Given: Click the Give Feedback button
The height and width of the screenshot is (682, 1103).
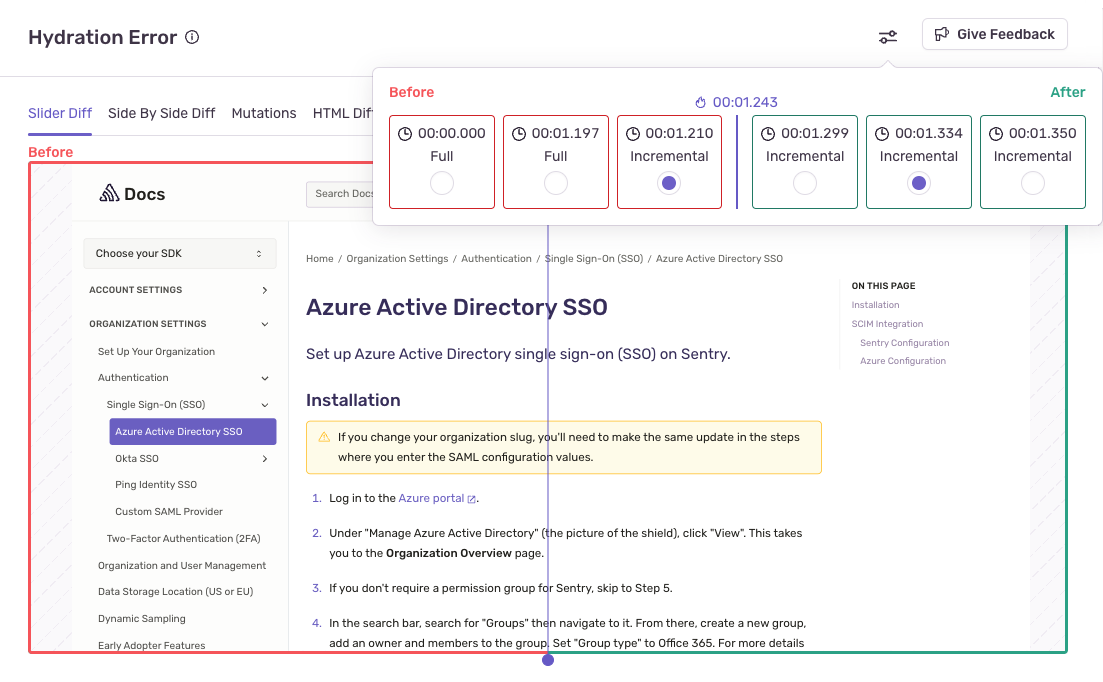Looking at the screenshot, I should [x=994, y=34].
